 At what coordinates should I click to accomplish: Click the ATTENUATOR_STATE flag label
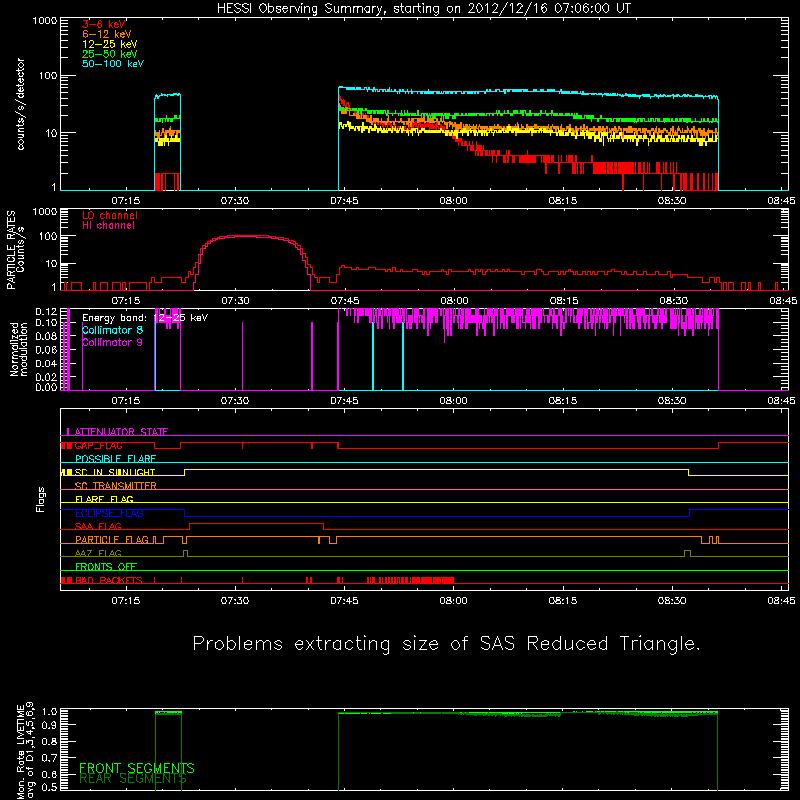[x=121, y=432]
